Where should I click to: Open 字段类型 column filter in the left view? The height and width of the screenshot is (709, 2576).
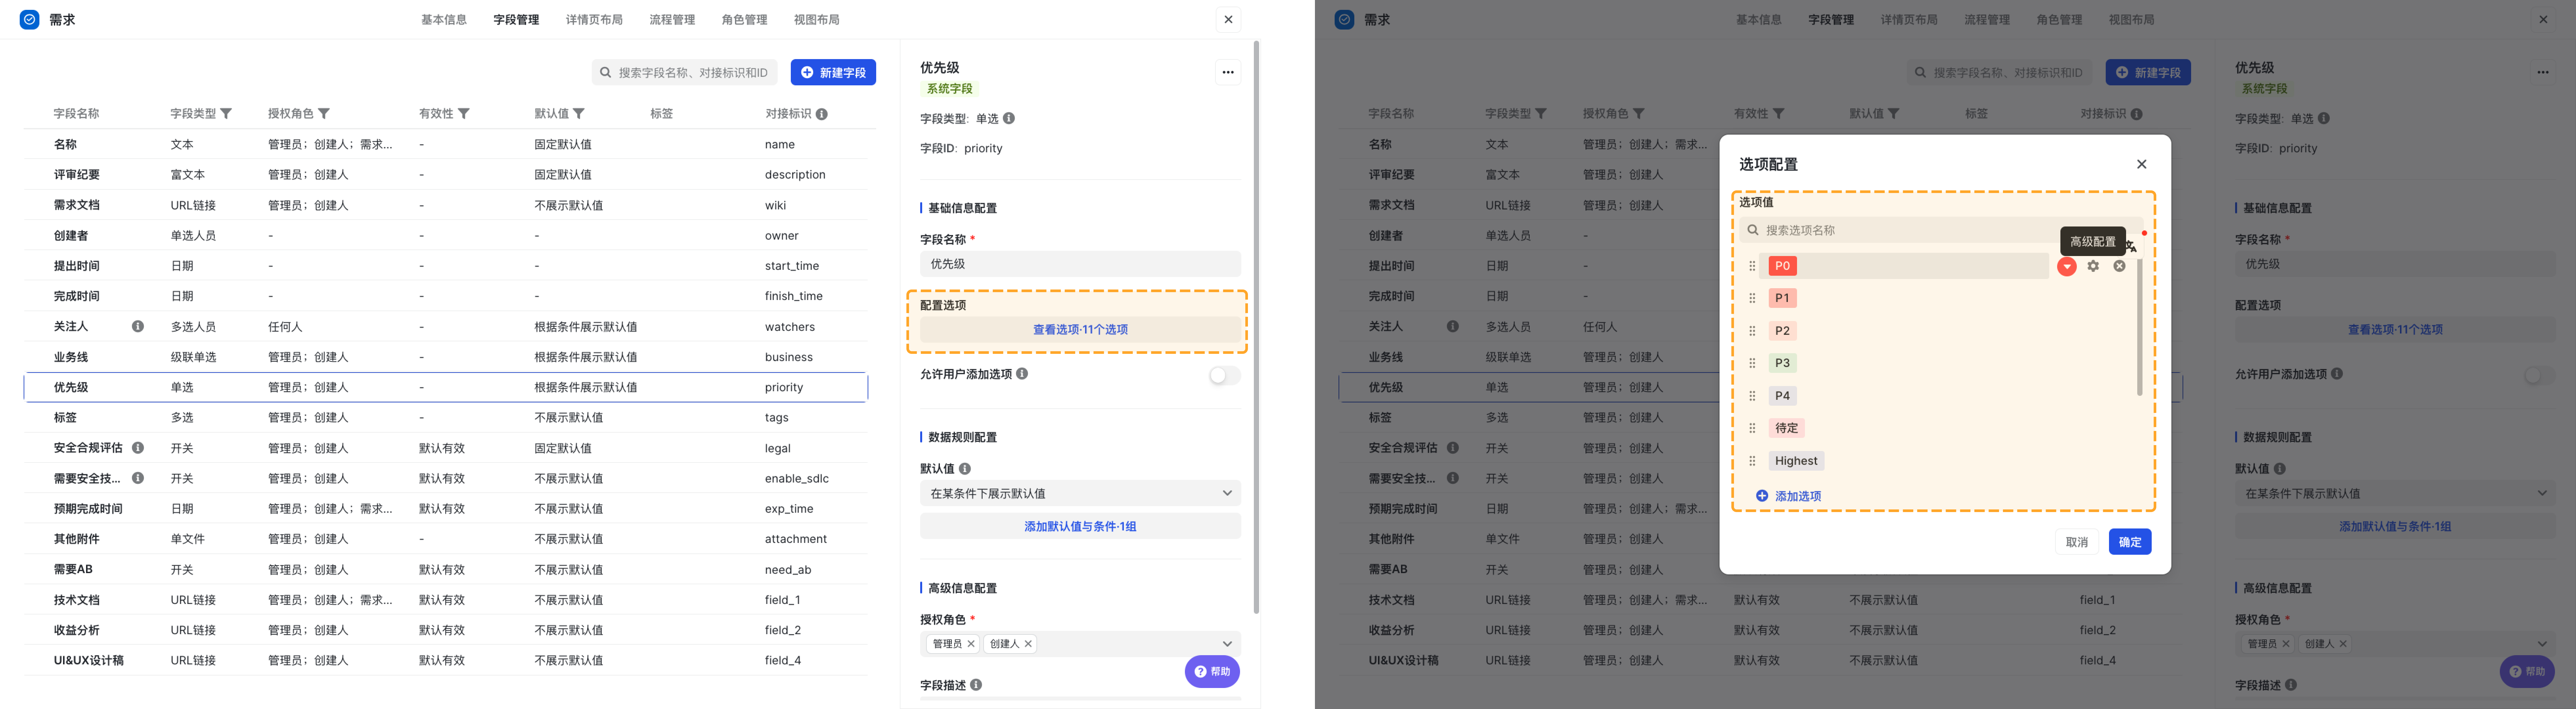(x=226, y=114)
